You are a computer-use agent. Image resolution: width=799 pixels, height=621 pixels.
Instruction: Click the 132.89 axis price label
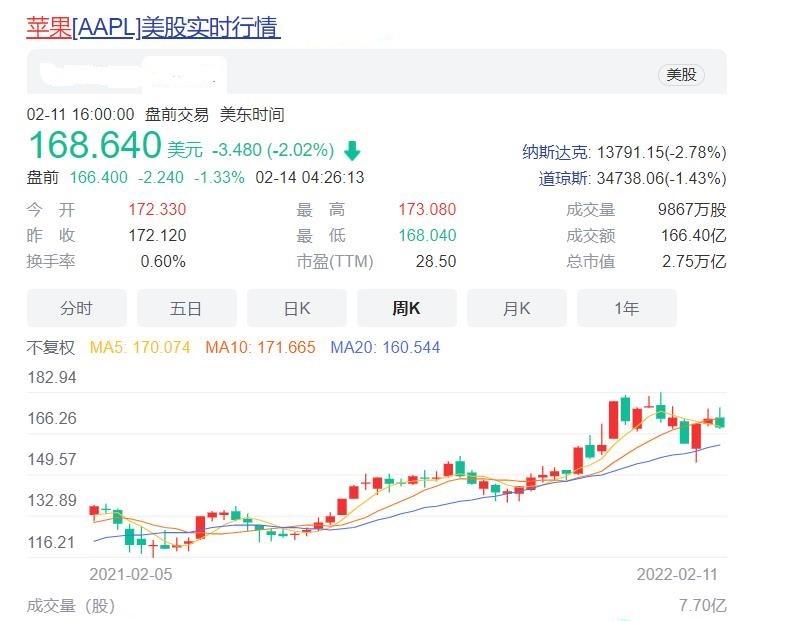(52, 500)
